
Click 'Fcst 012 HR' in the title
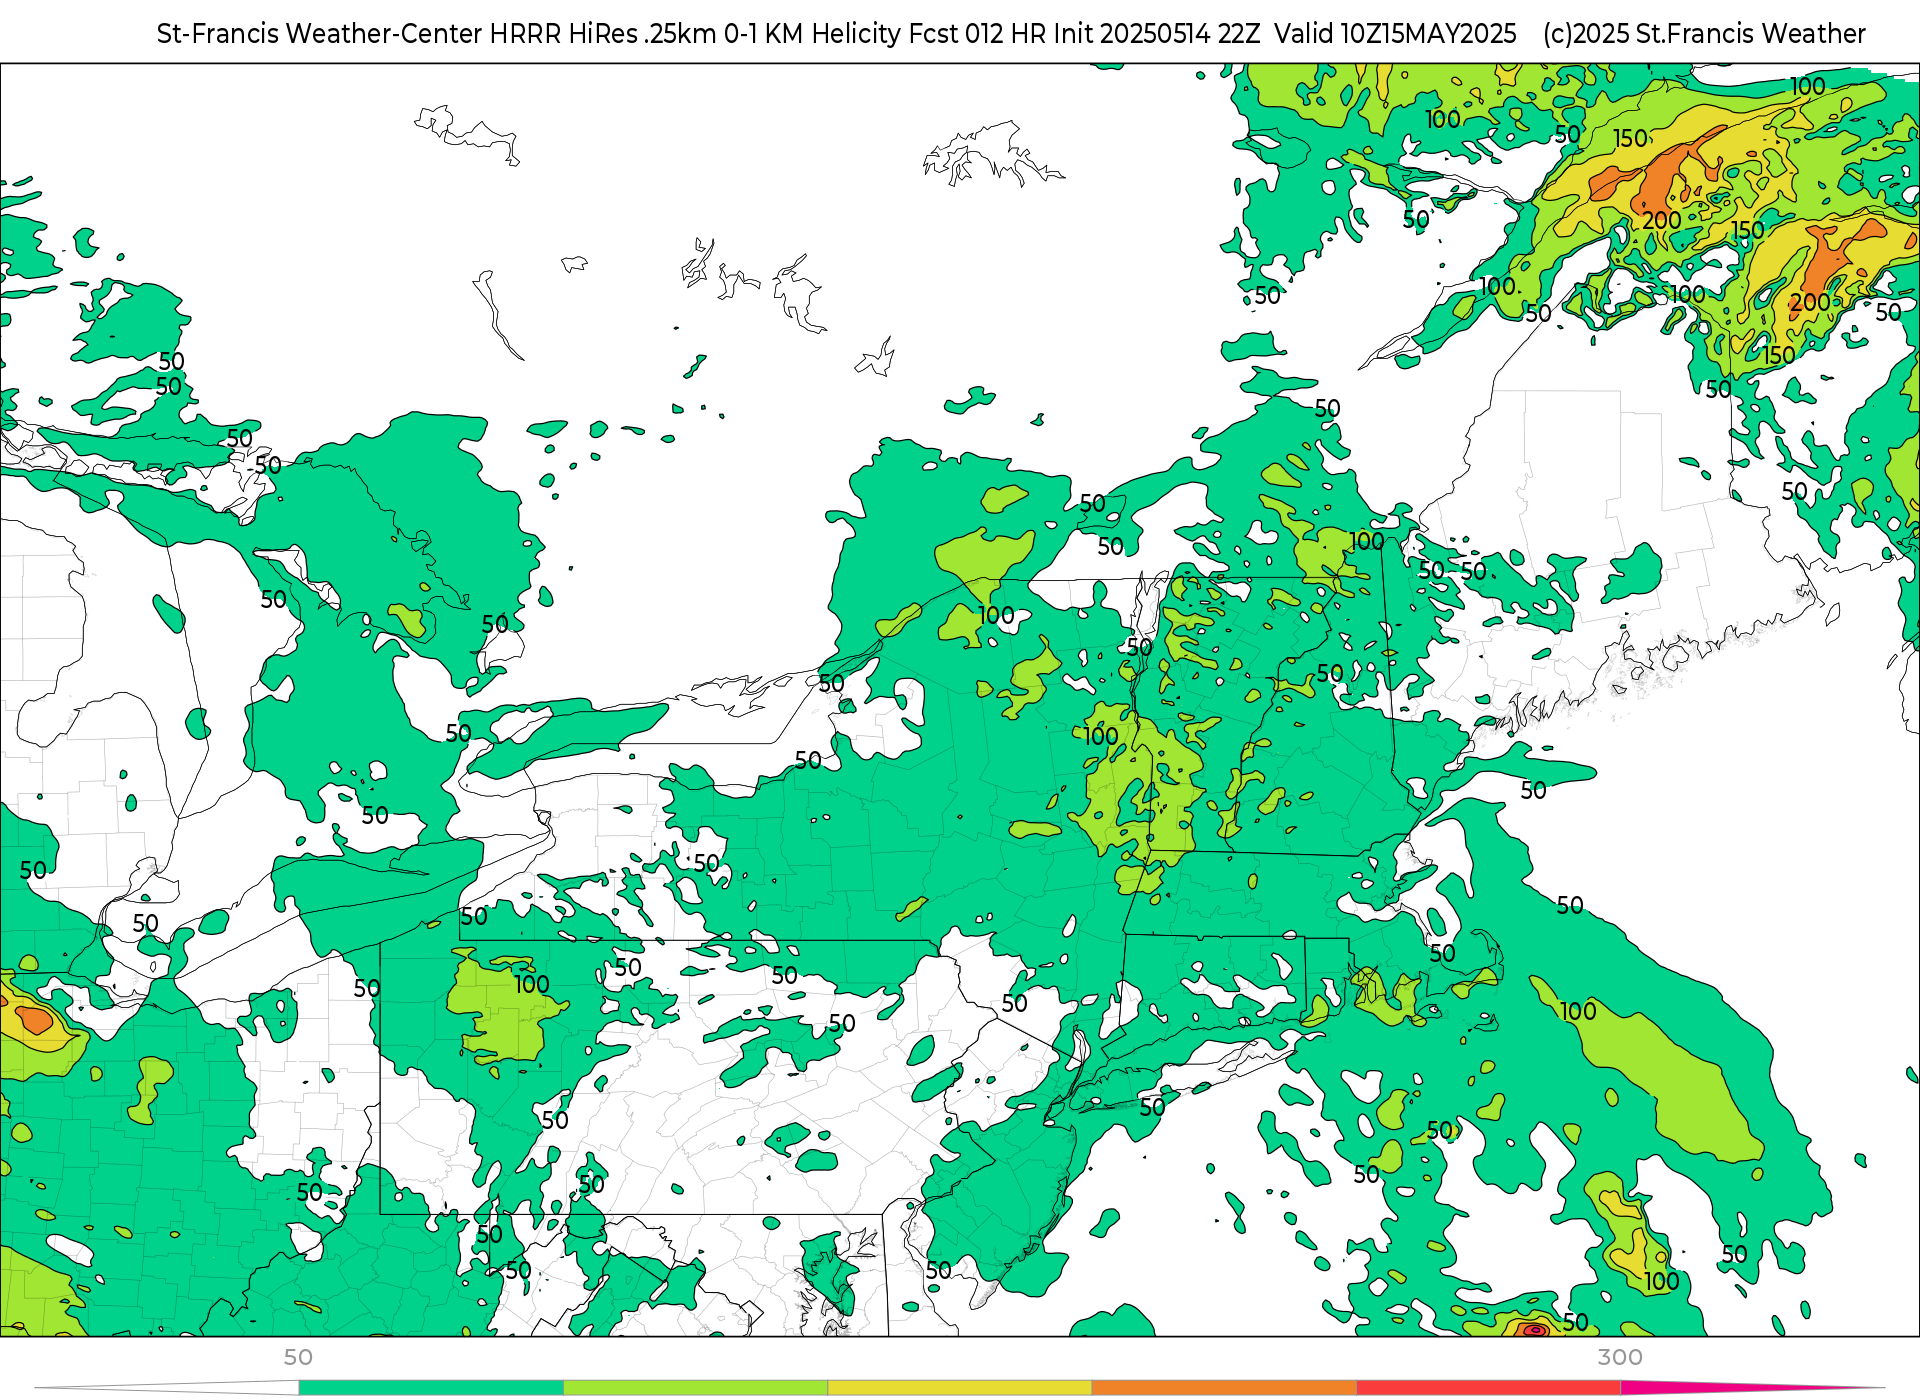977,34
